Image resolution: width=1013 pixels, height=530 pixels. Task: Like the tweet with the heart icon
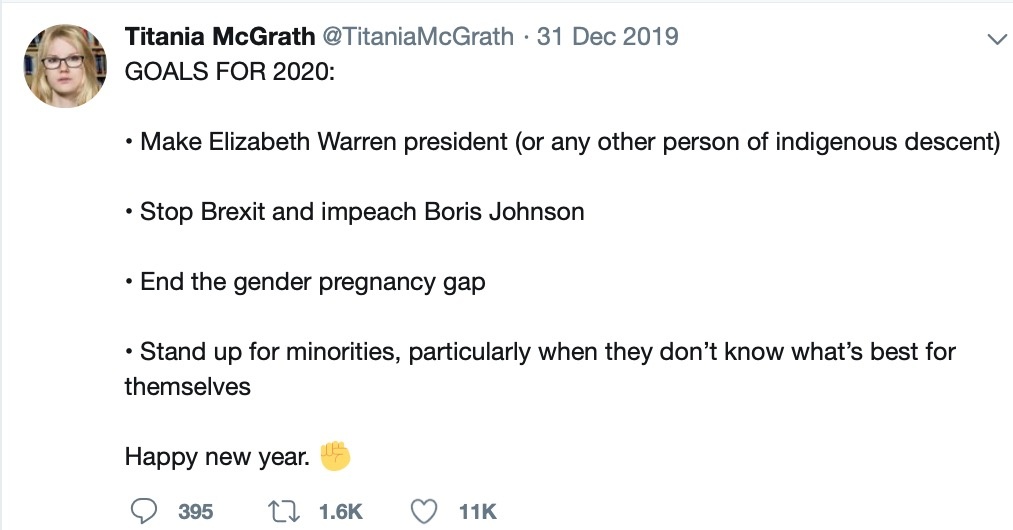click(x=424, y=512)
